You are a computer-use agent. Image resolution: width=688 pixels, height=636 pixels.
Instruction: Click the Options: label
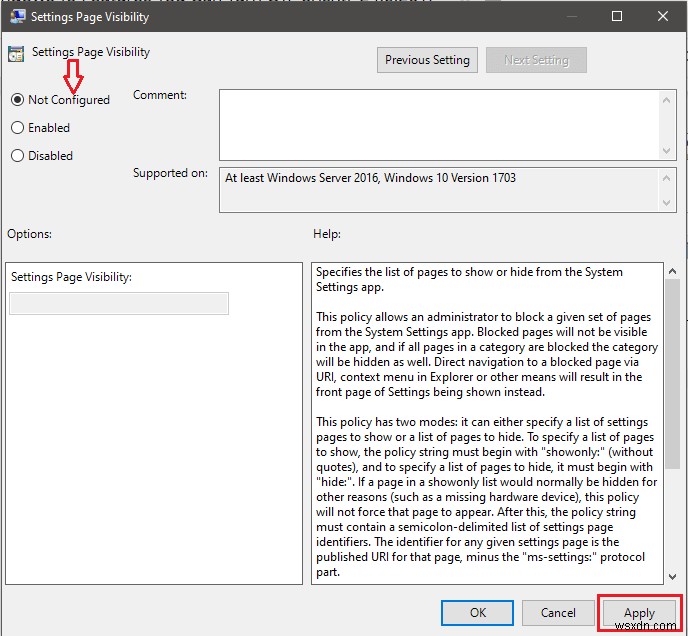click(x=29, y=234)
